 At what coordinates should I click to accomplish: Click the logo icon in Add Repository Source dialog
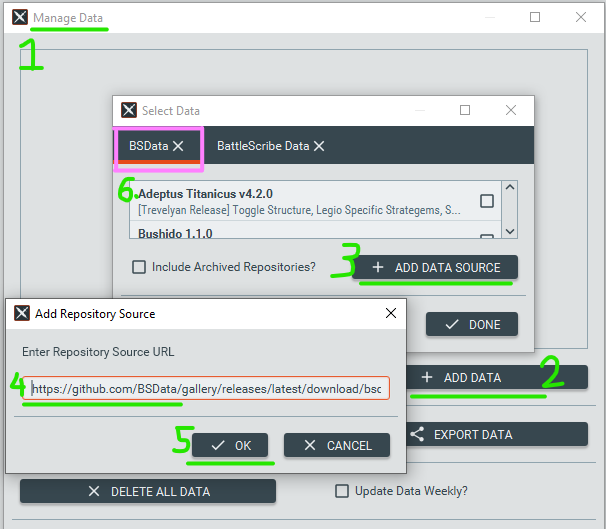click(x=22, y=313)
